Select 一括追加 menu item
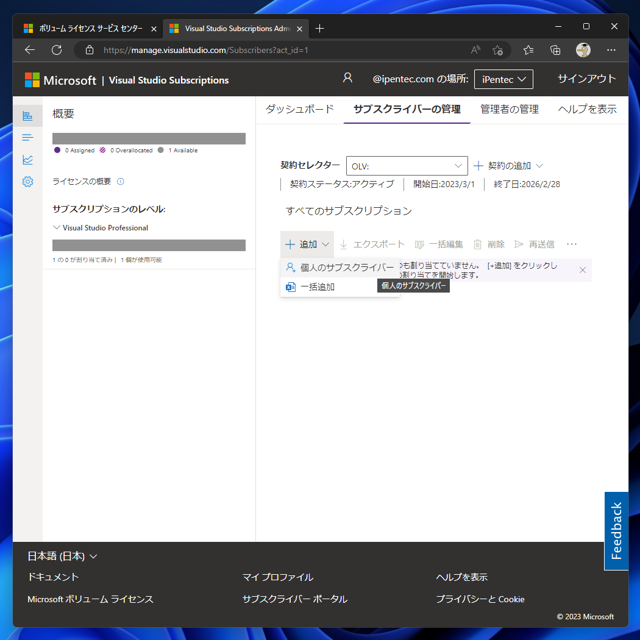Viewport: 640px width, 640px height. pos(340,287)
